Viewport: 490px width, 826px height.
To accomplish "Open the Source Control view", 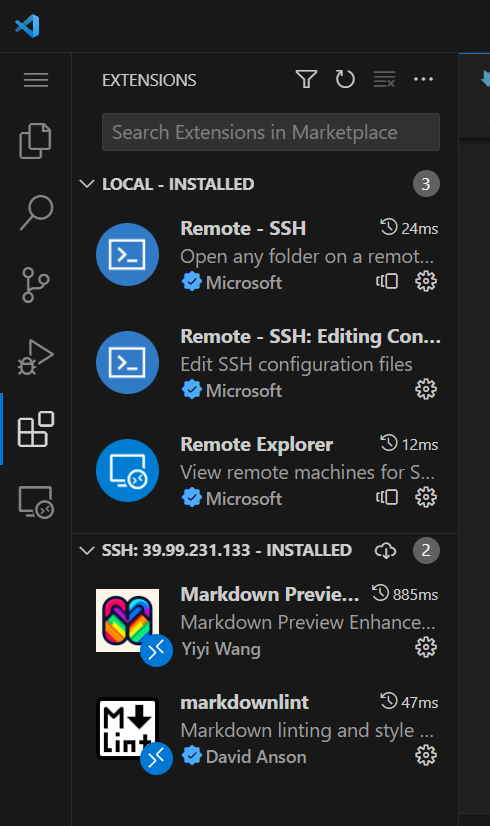I will pyautogui.click(x=35, y=284).
